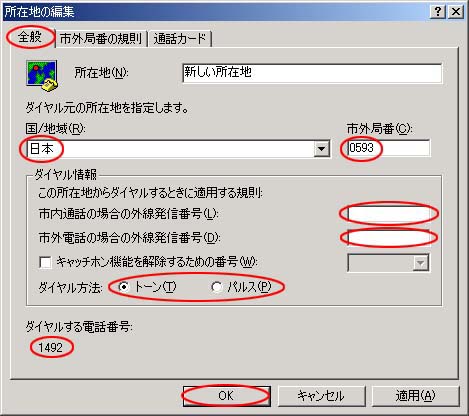The width and height of the screenshot is (469, 416).
Task: Click the question mark help icon
Action: point(438,12)
